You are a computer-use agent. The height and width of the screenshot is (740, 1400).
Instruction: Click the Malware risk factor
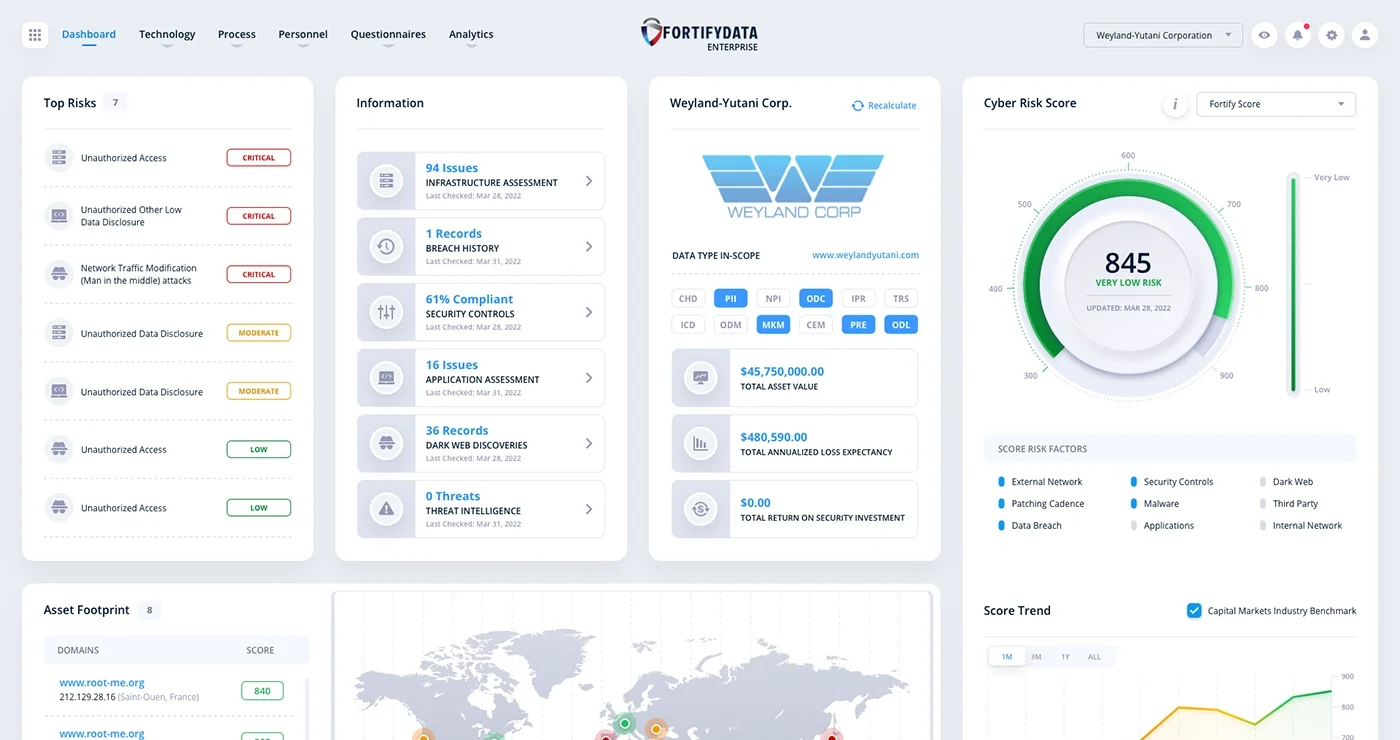coord(1161,504)
